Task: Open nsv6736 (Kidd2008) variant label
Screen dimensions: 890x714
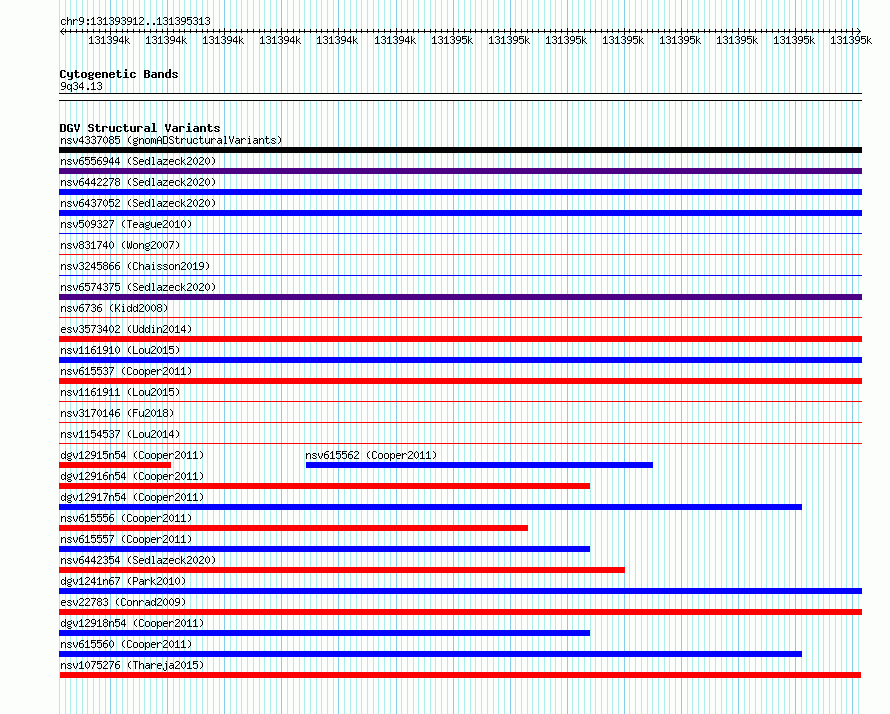Action: click(114, 308)
